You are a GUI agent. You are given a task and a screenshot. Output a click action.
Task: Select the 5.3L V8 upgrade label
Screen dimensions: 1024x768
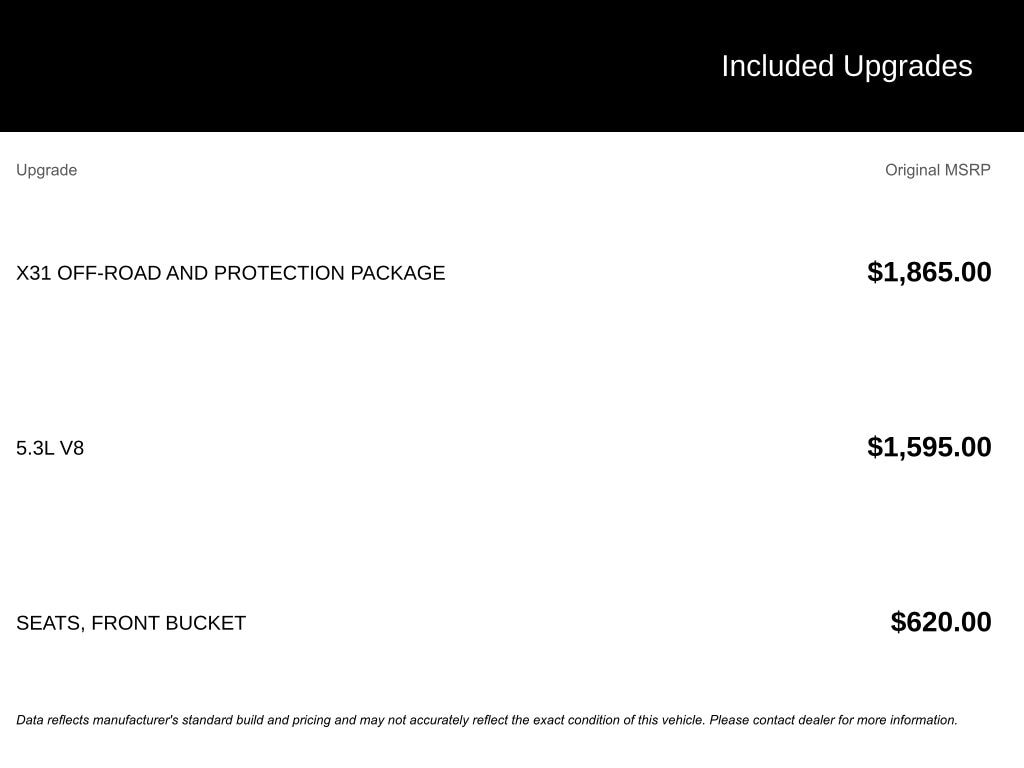coord(50,448)
